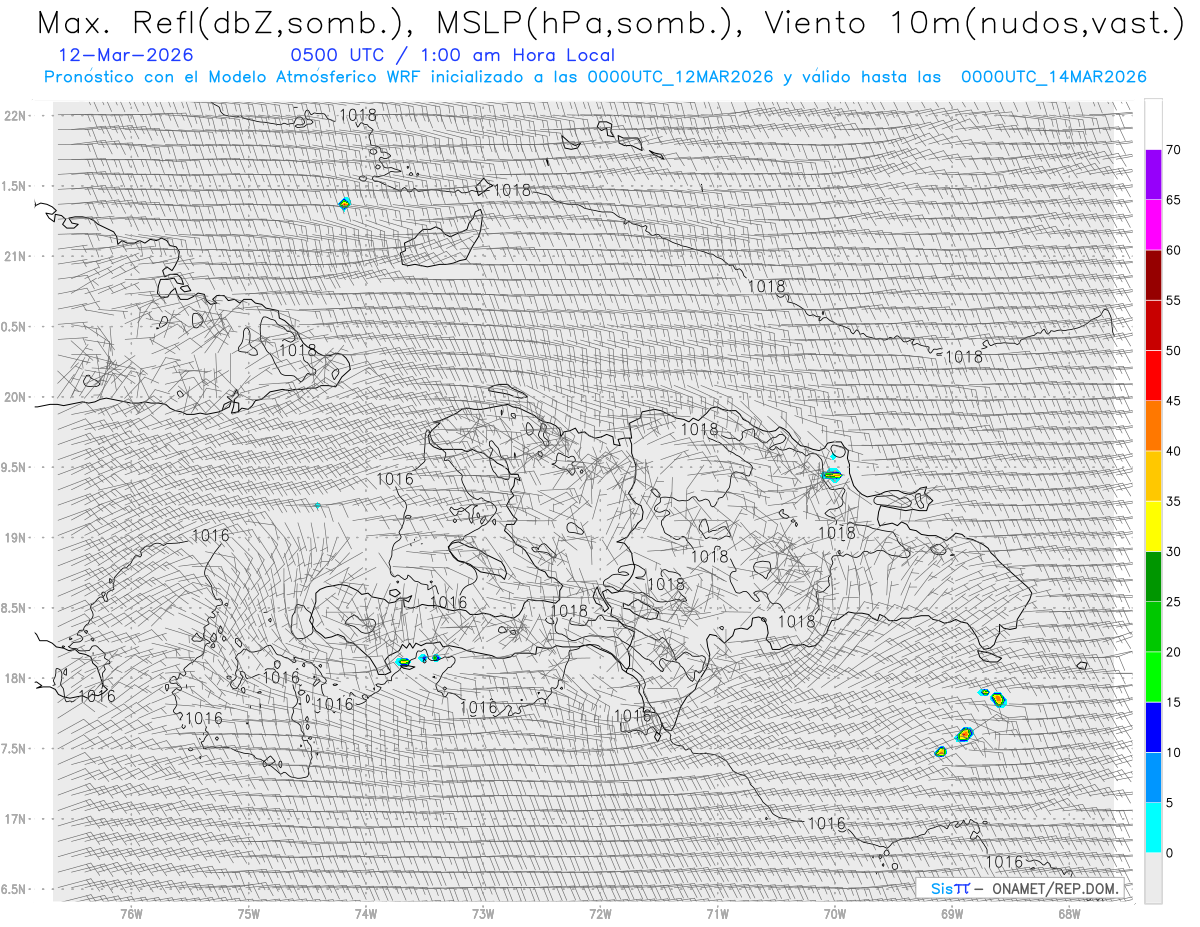The height and width of the screenshot is (927, 1200).
Task: Select the color scale label "25"
Action: [1173, 601]
